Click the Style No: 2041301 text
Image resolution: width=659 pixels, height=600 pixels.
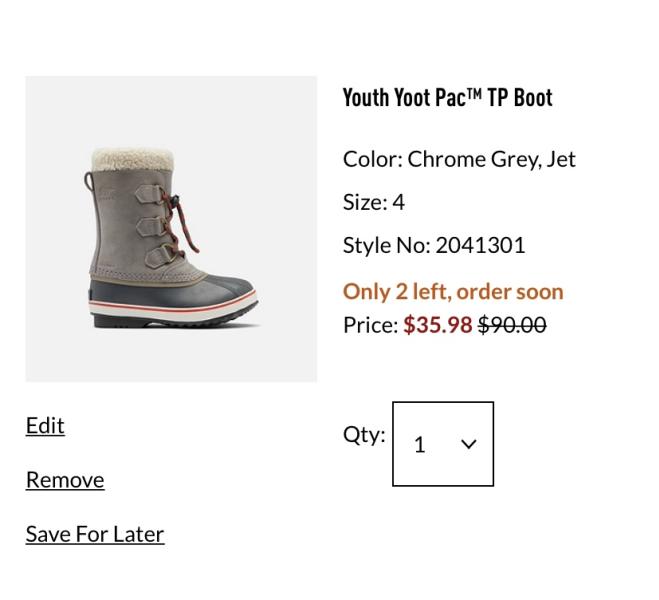[x=434, y=245]
